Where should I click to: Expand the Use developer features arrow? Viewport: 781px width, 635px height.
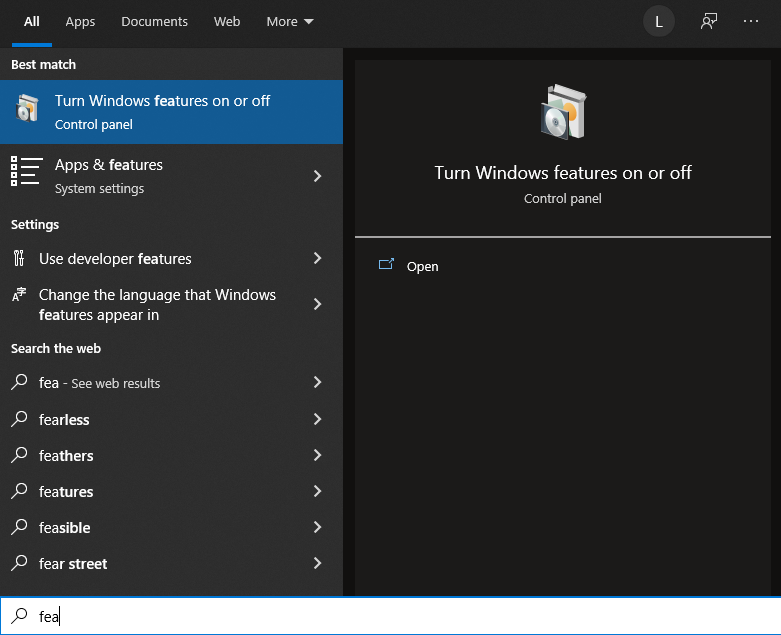[x=317, y=258]
